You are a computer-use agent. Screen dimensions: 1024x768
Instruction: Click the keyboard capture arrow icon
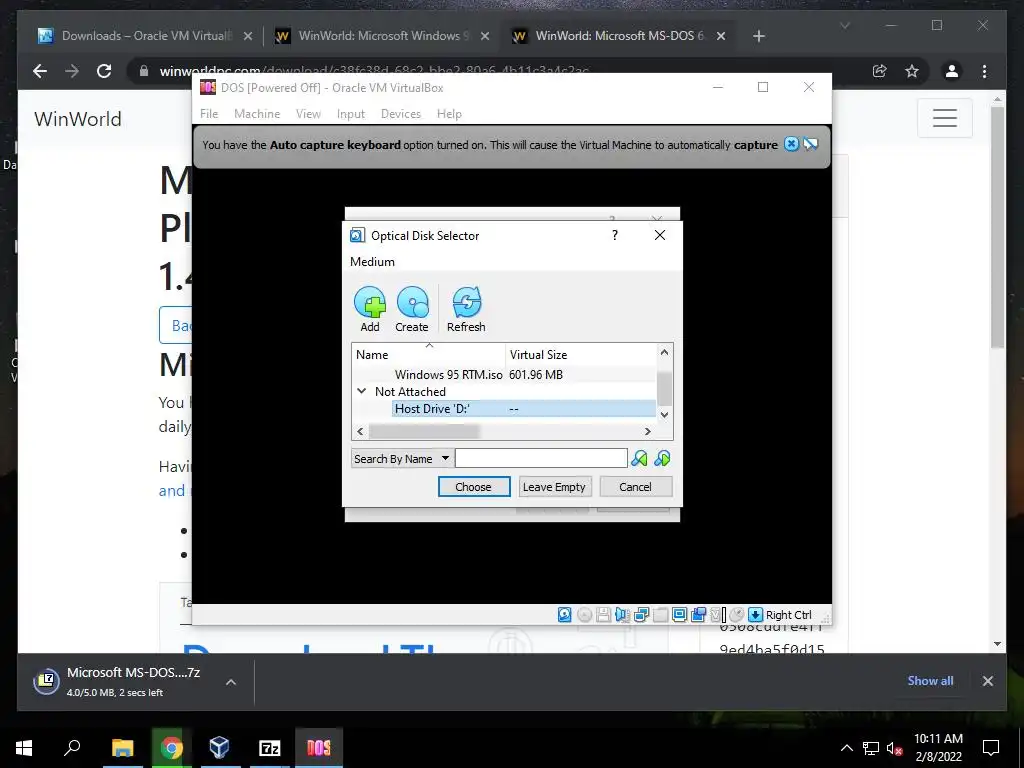756,615
